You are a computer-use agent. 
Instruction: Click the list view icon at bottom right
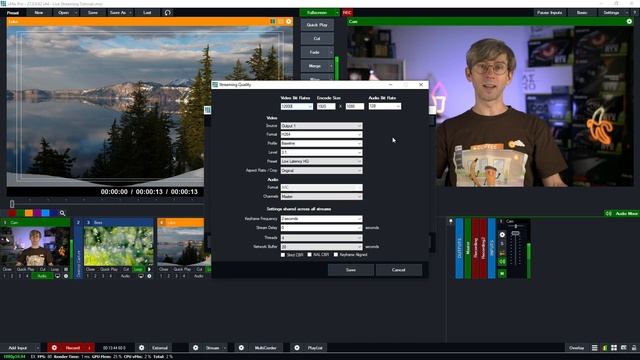[x=595, y=348]
